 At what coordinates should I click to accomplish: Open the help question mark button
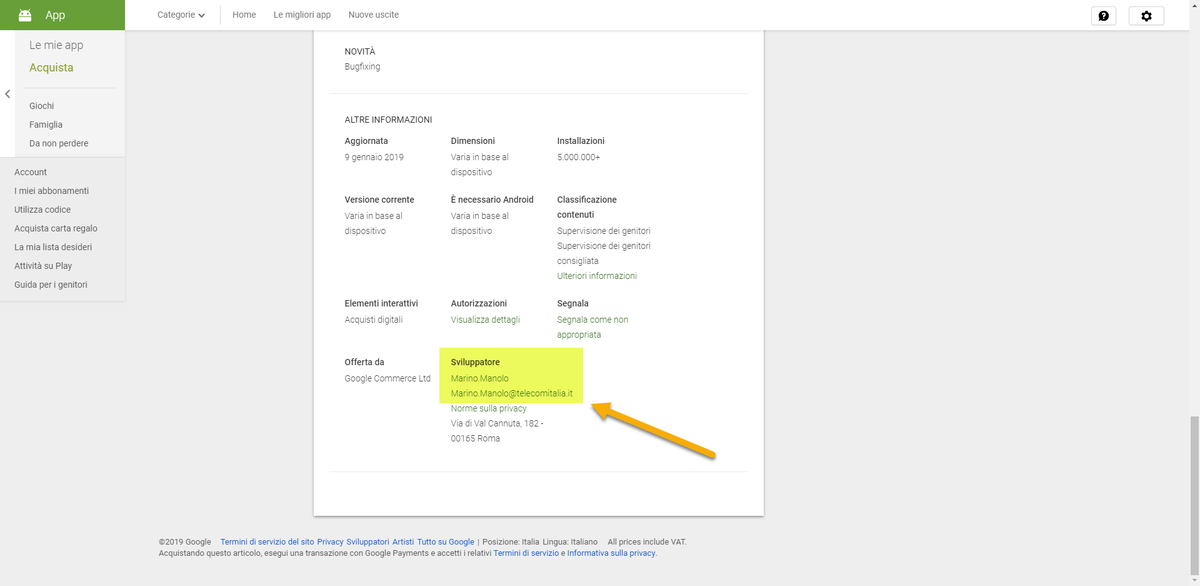click(x=1103, y=16)
